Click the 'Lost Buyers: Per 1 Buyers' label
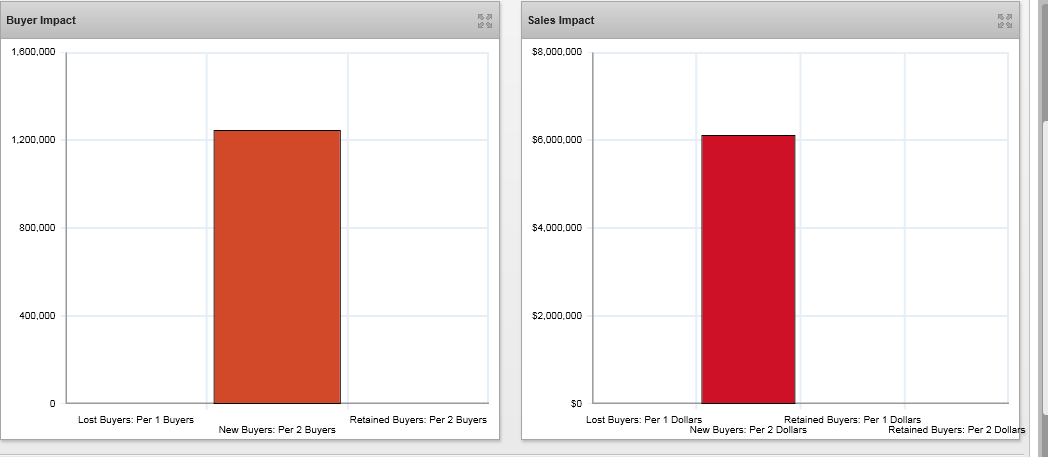 (x=136, y=420)
